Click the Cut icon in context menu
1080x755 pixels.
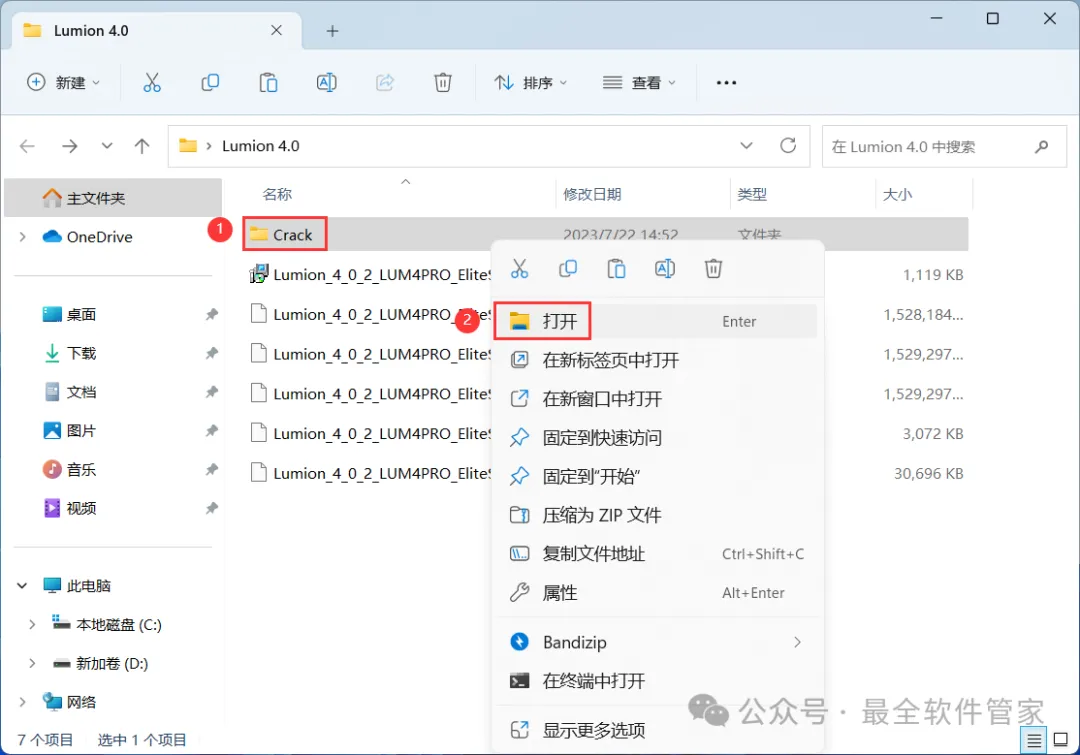coord(519,269)
